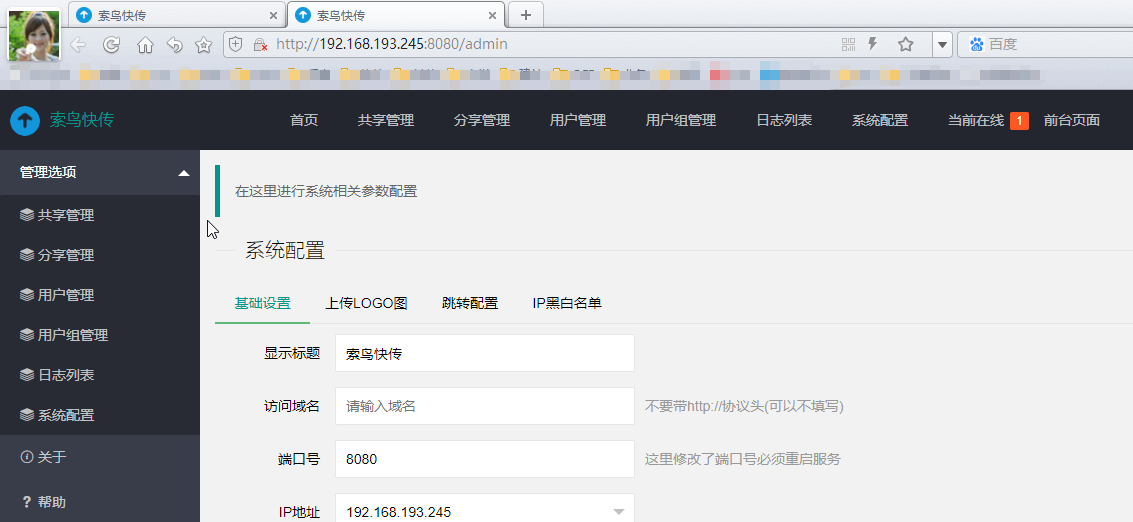Viewport: 1133px width, 522px height.
Task: Go to 前台页面 from the top navigation
Action: click(1071, 120)
